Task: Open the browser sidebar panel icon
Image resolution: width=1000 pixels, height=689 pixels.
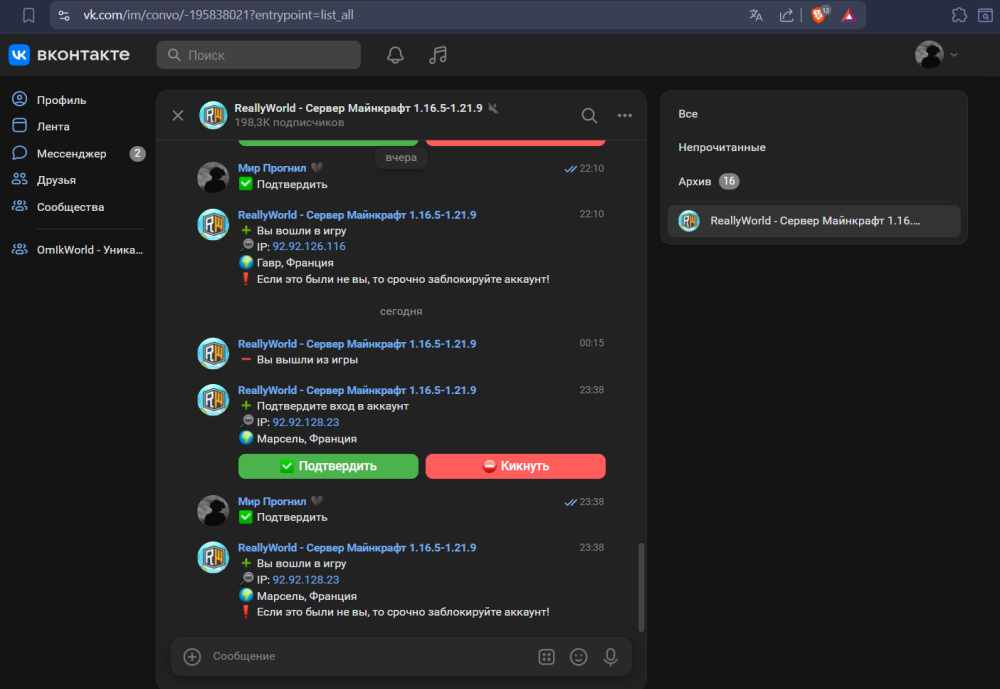Action: pyautogui.click(x=985, y=15)
